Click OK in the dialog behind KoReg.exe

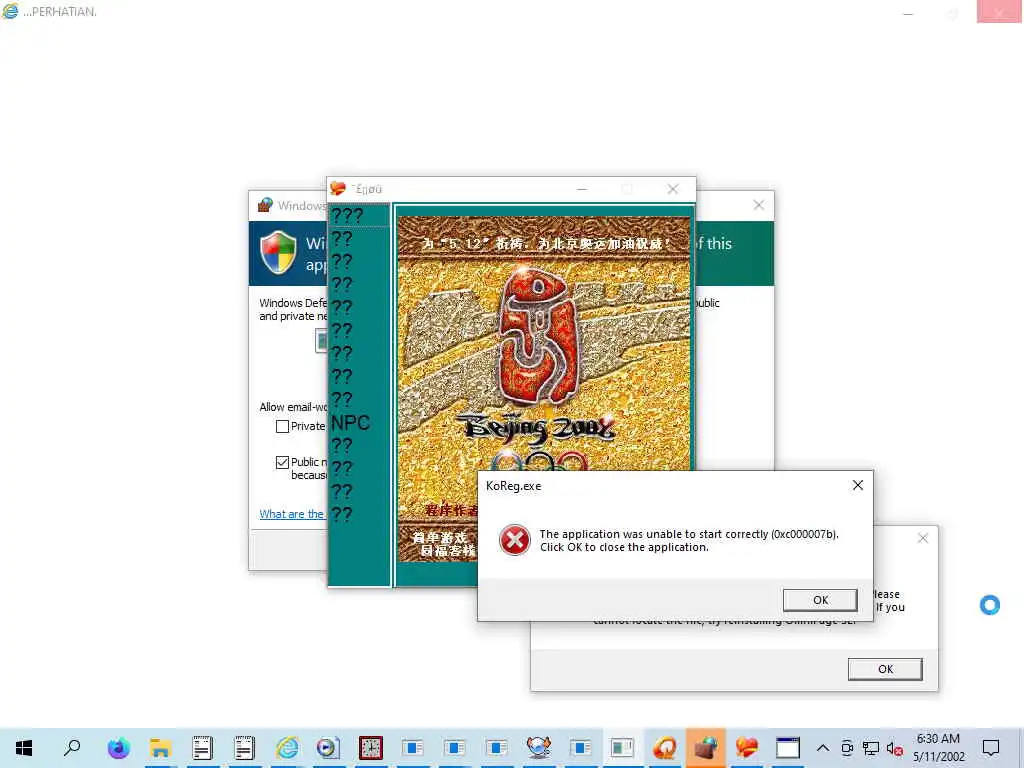click(885, 669)
